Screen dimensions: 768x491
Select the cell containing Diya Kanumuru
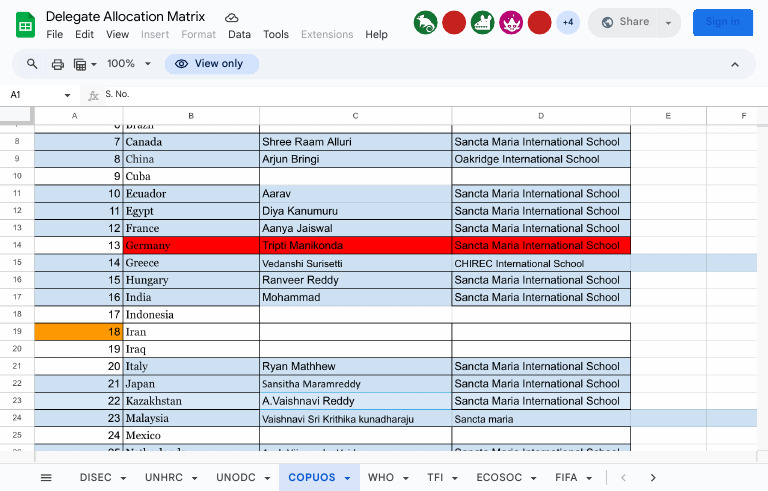(x=355, y=211)
